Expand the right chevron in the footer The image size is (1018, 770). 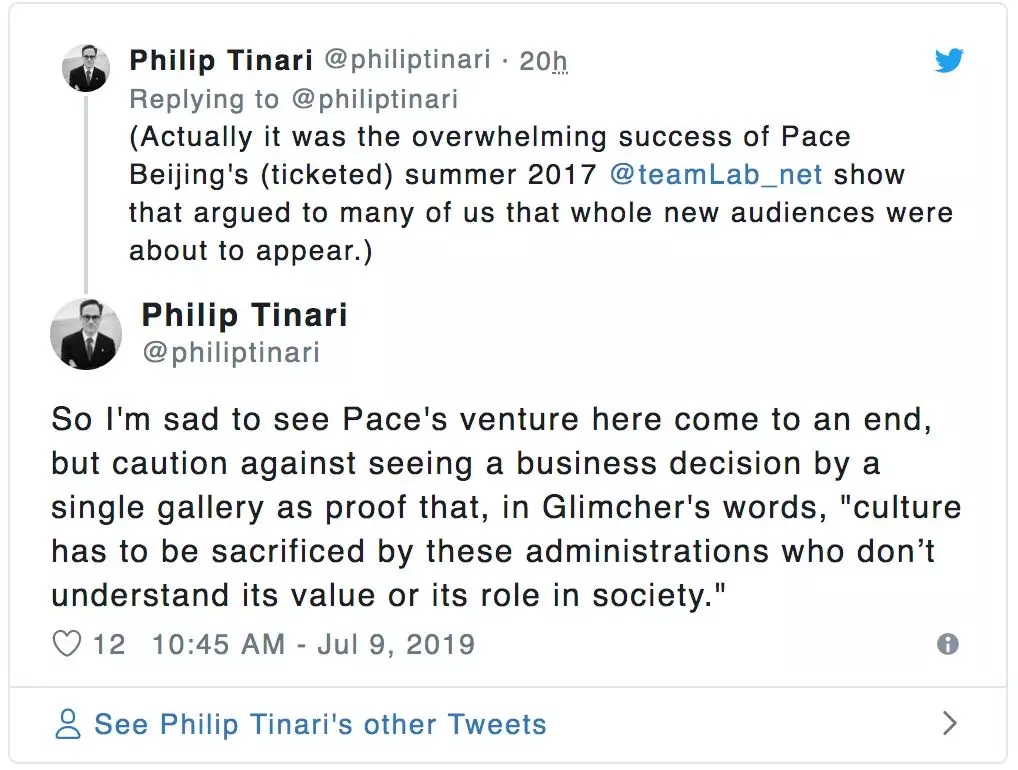coord(949,723)
